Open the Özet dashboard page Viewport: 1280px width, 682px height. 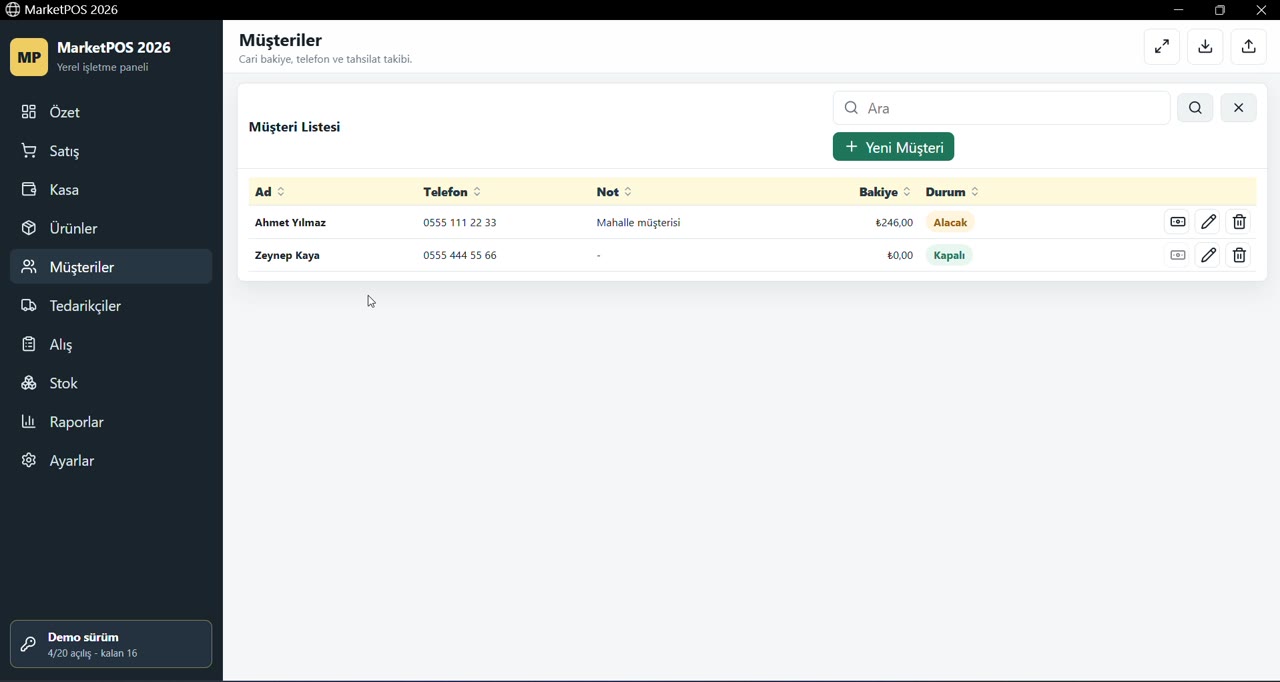point(111,112)
